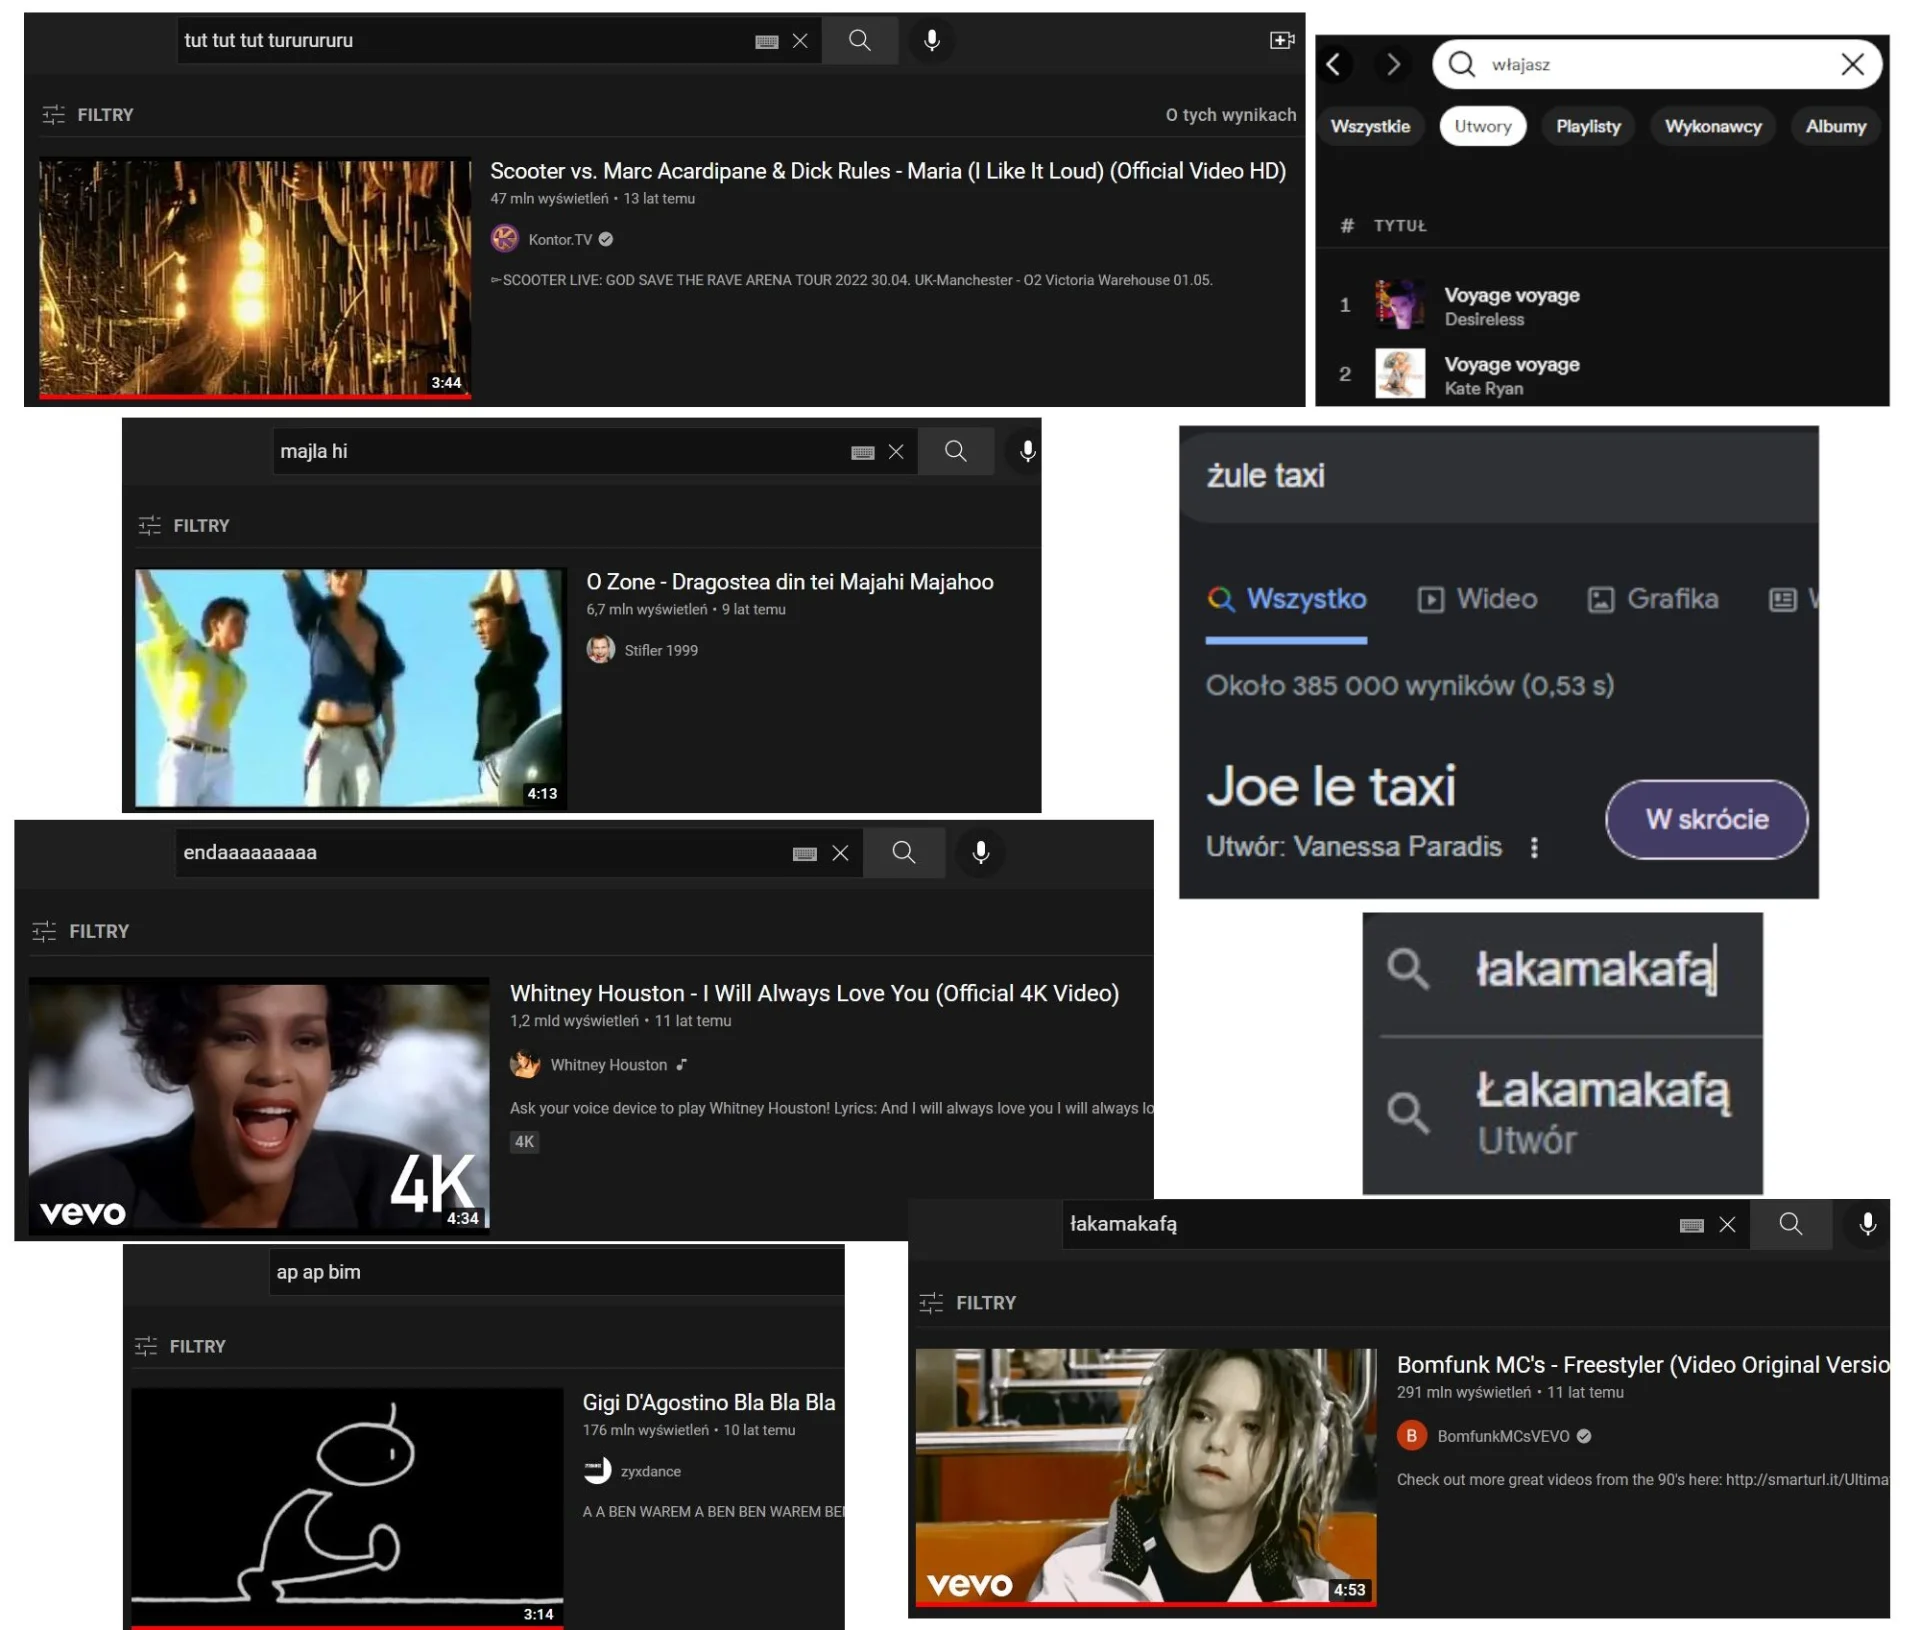The image size is (1920, 1630).
Task: Open 'I Will Always Love You' video title
Action: click(814, 994)
